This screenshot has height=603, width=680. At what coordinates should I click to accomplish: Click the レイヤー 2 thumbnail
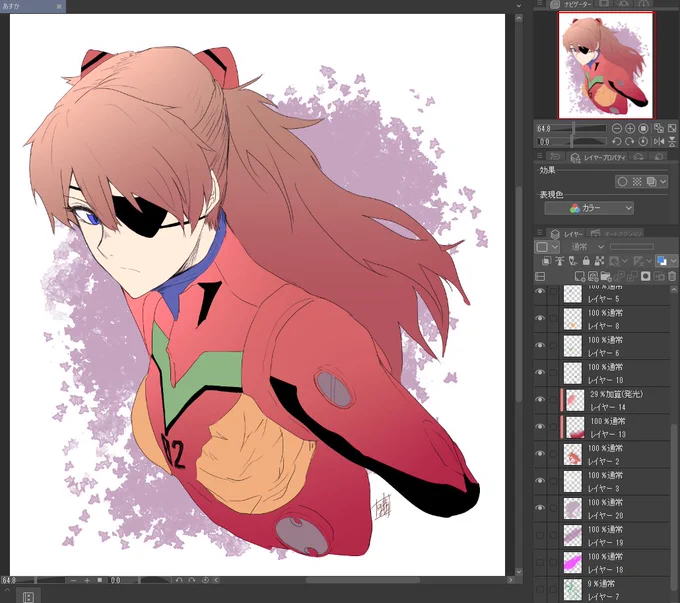pyautogui.click(x=572, y=454)
